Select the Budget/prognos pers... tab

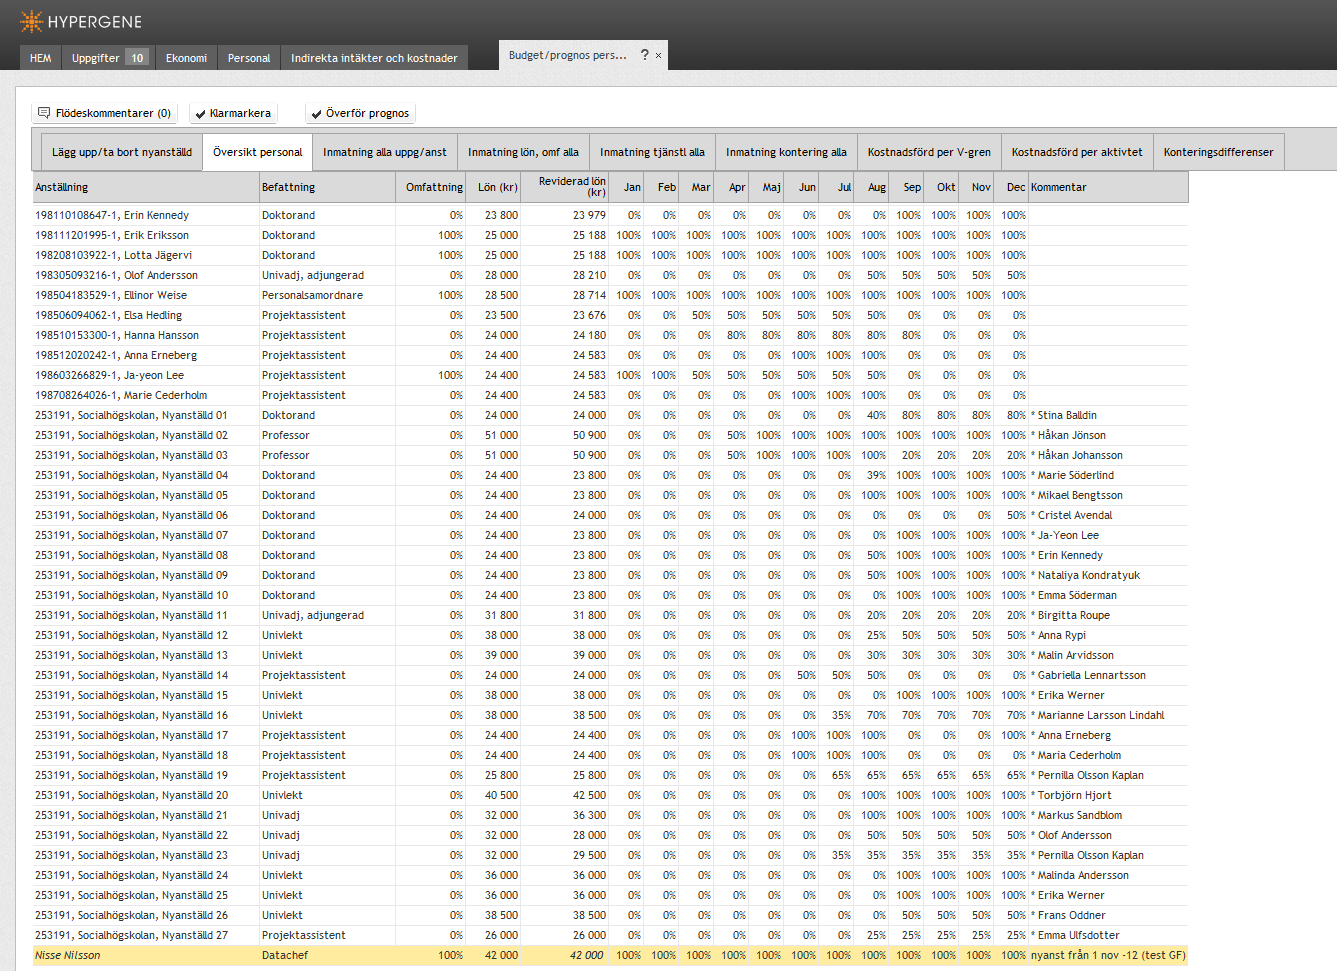(567, 55)
